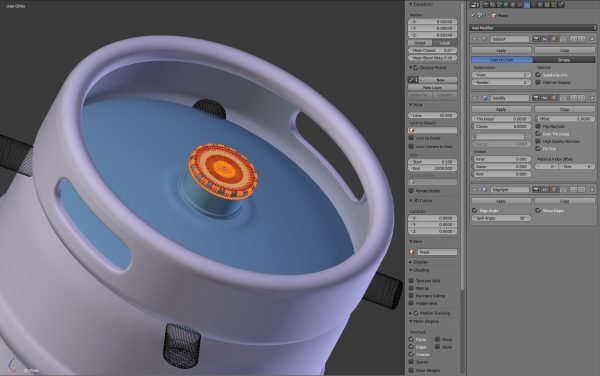Toggle EdgeSplit modifier render visibility icon
The image size is (600, 376).
click(536, 189)
